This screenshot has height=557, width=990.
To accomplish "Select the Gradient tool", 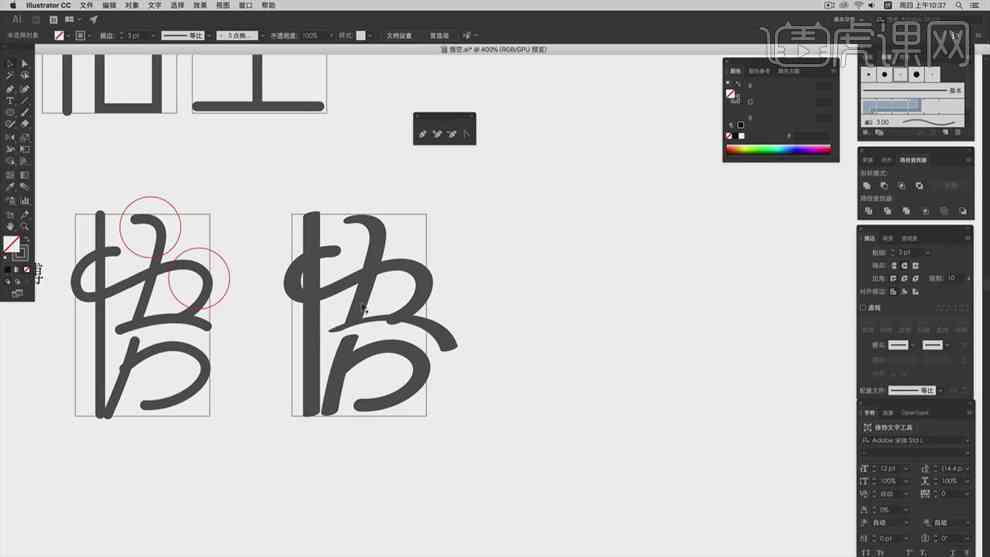I will coord(25,175).
